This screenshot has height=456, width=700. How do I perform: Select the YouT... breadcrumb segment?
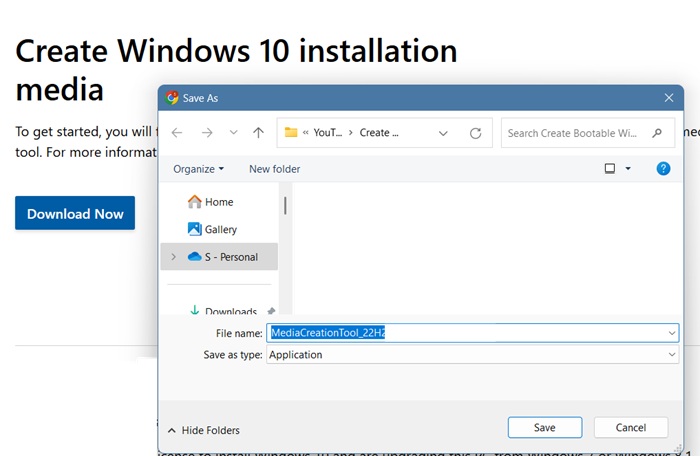click(x=328, y=133)
